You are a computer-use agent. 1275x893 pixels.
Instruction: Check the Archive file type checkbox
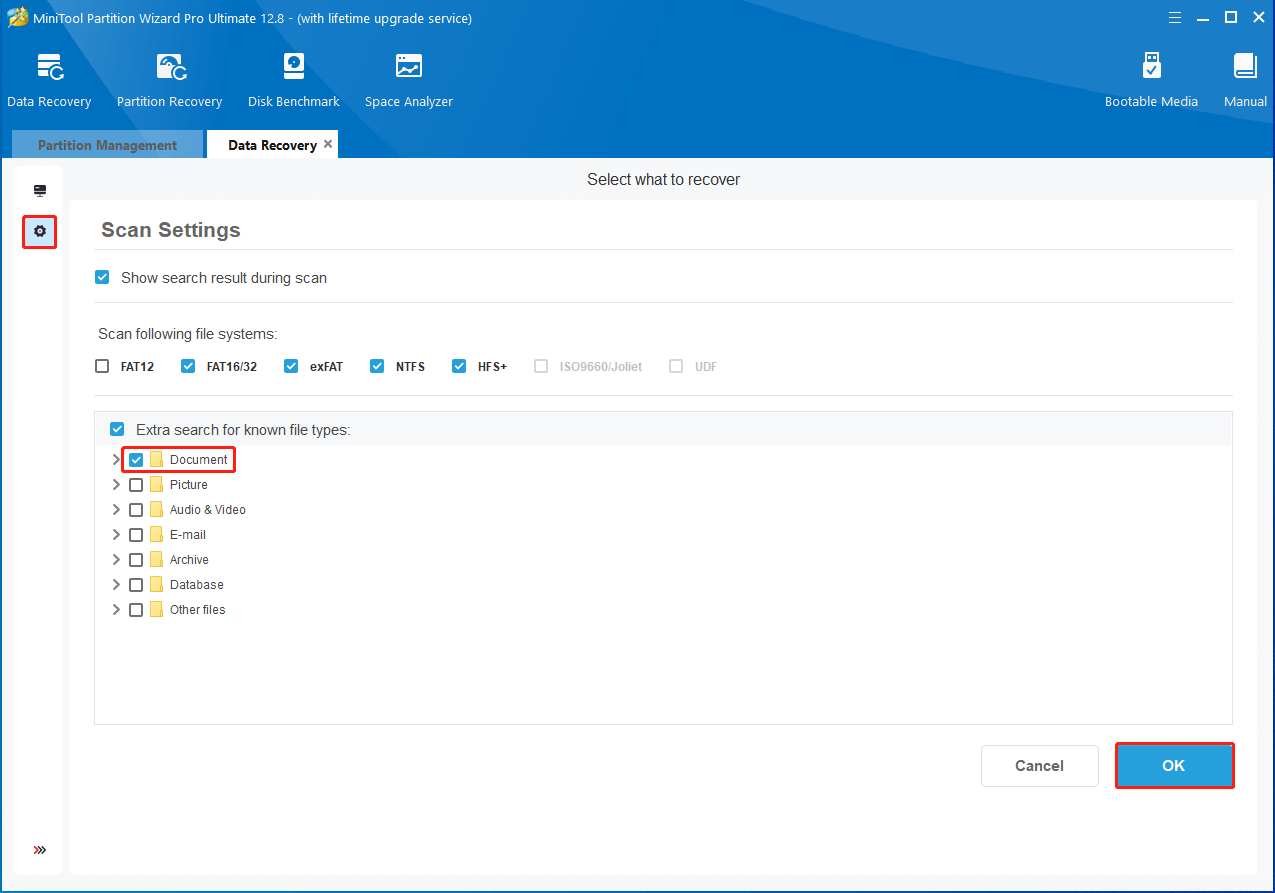(x=136, y=560)
